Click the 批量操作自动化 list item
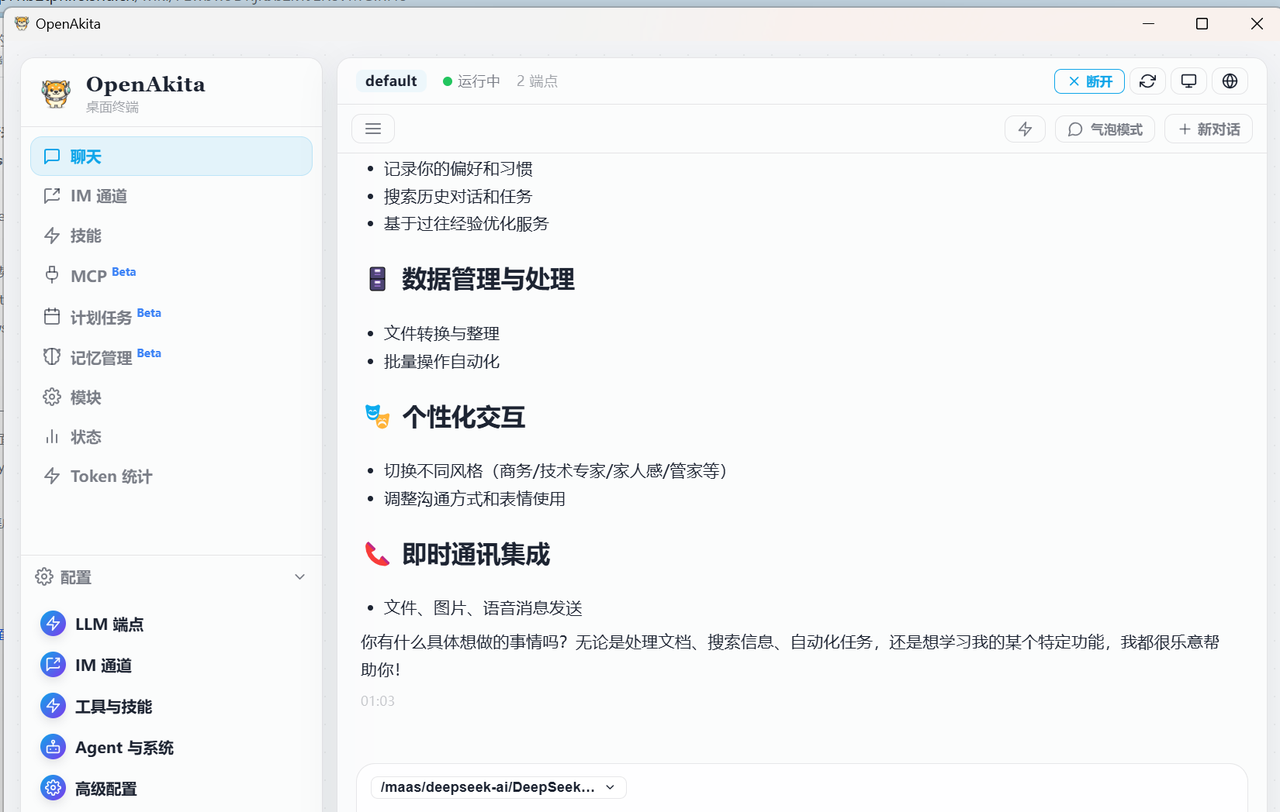 (x=441, y=361)
